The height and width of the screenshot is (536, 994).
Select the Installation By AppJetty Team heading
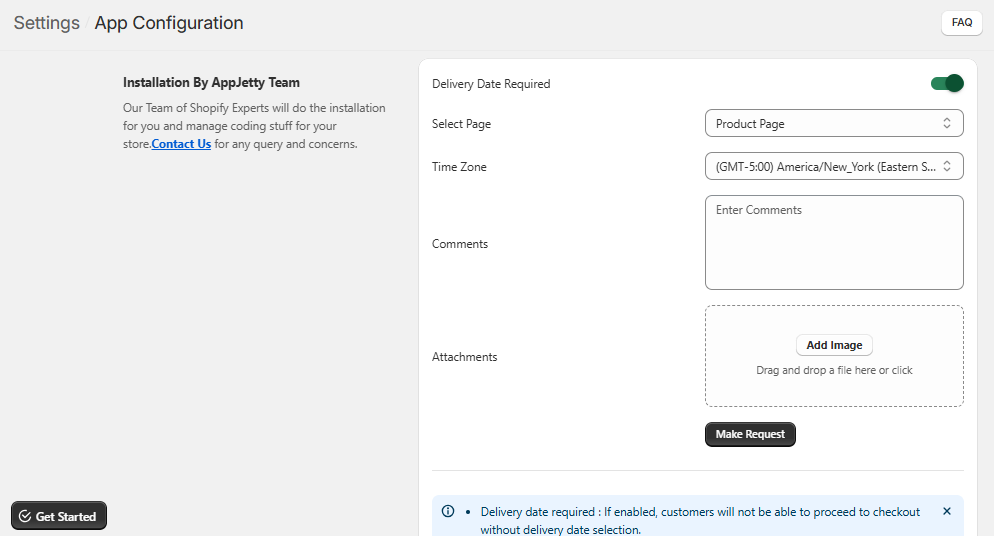coord(211,83)
